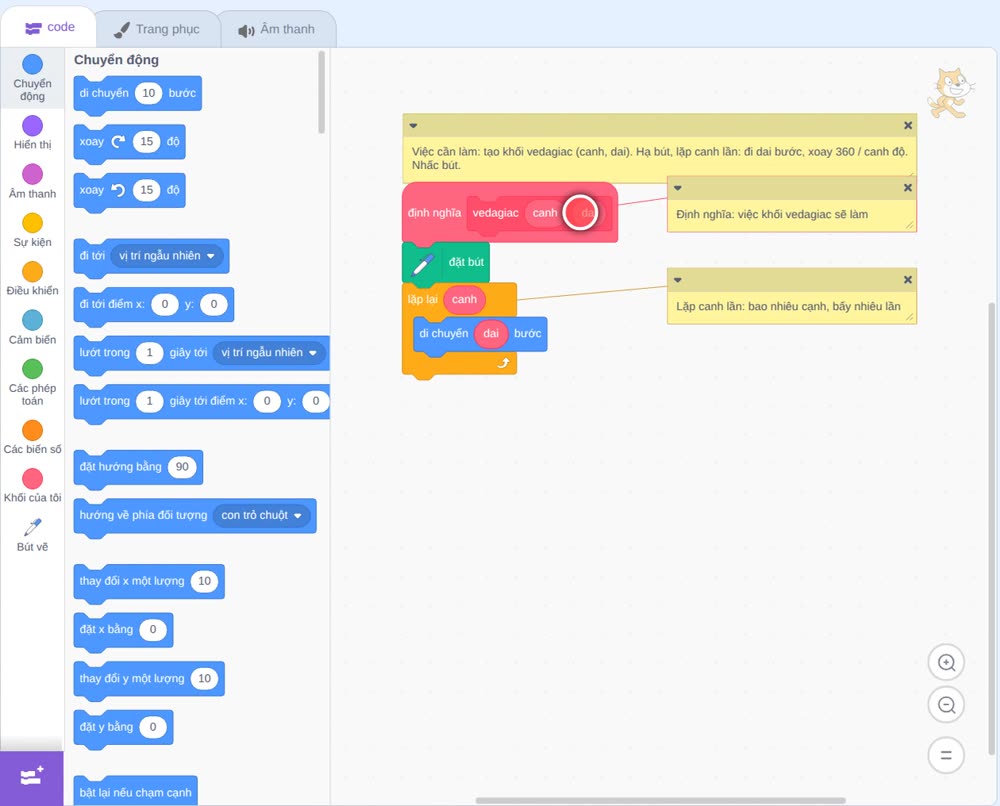Click the block palette vertical scrollbar

coord(321,92)
